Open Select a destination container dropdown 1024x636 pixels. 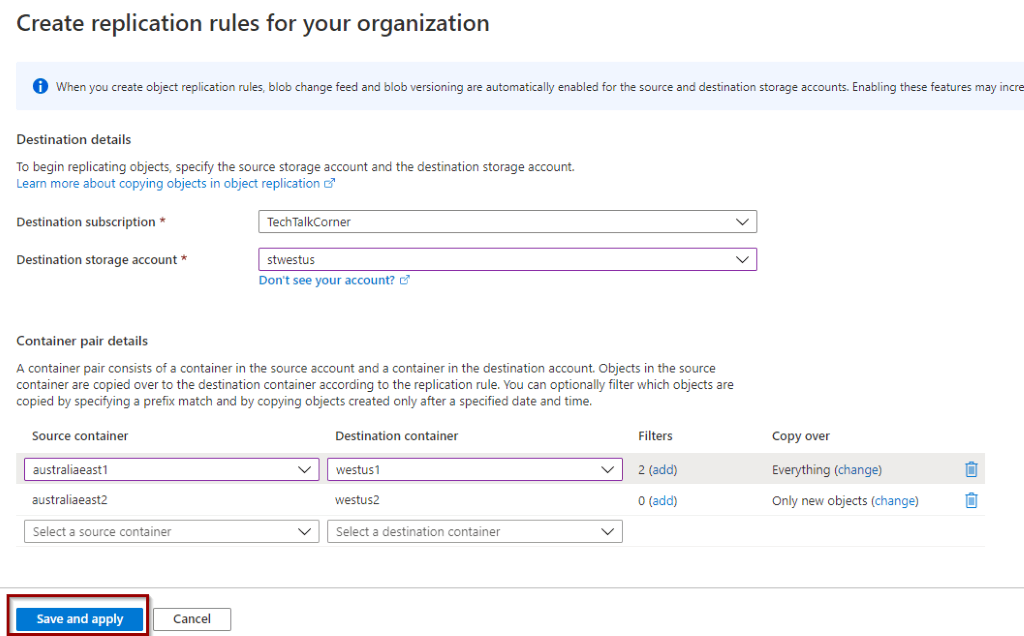(x=475, y=532)
